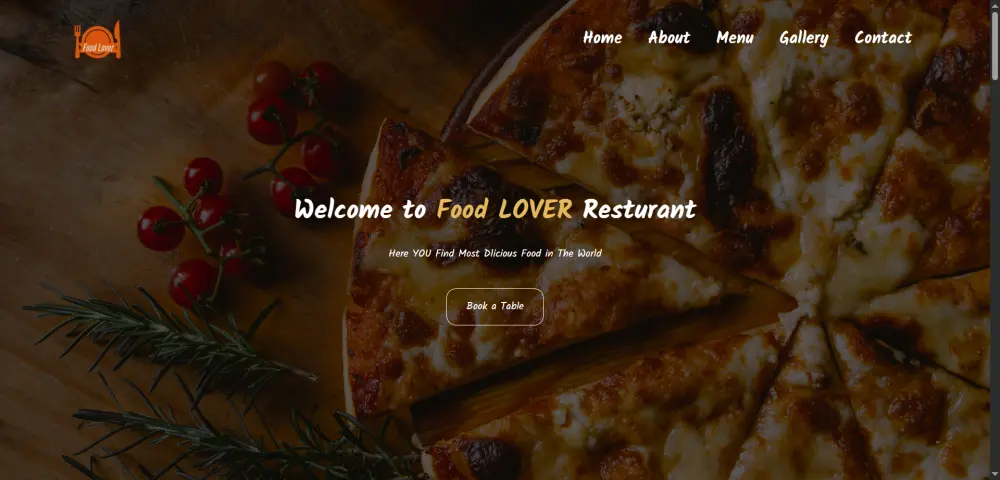Click the Book a Table button
Viewport: 1000px width, 480px height.
click(495, 307)
